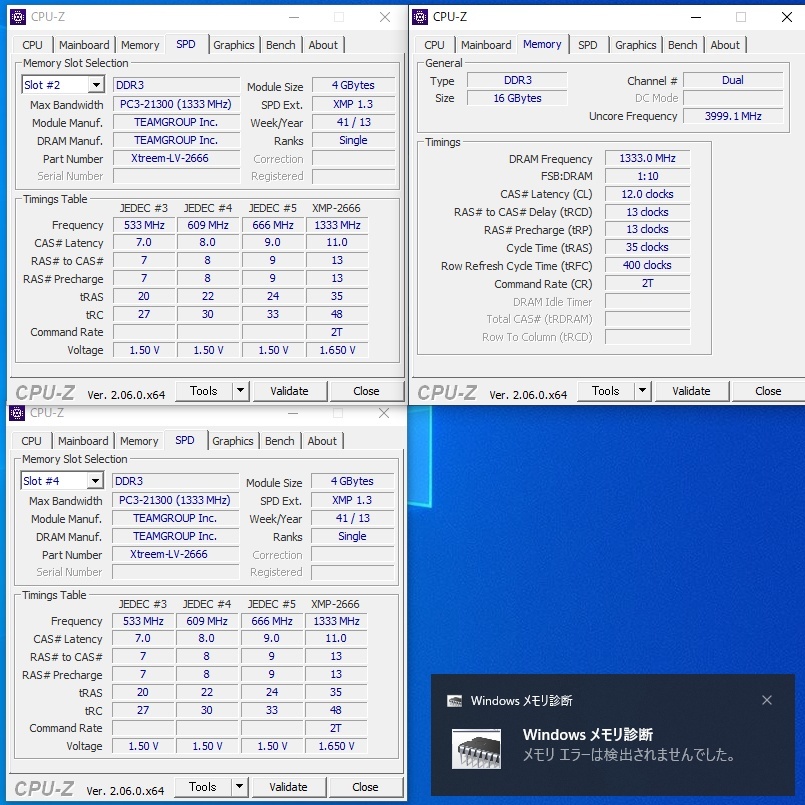
Task: Open Bench tab in Slot #4 window
Action: pyautogui.click(x=280, y=441)
